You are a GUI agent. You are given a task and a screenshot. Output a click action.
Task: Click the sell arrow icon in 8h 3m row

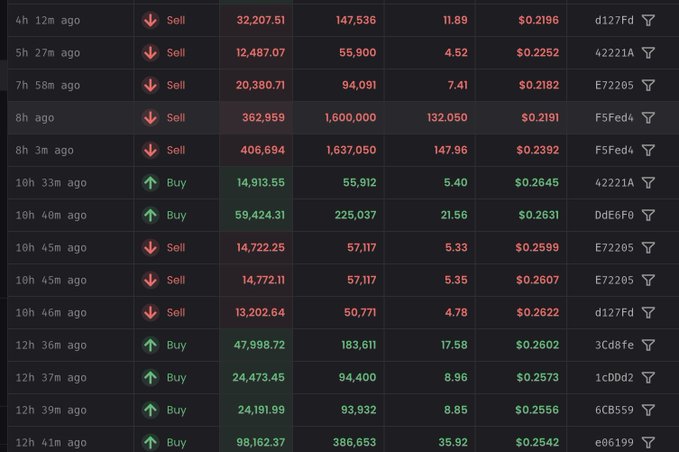pyautogui.click(x=150, y=150)
